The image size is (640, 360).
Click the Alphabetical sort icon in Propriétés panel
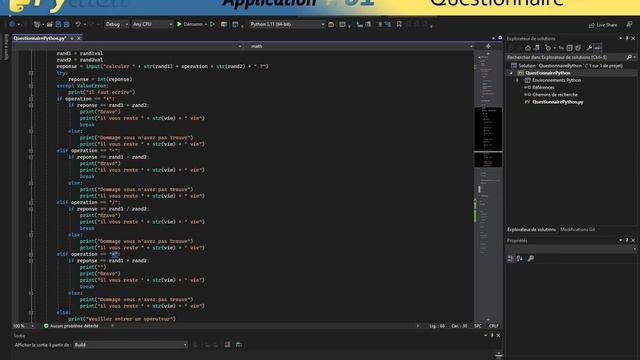(520, 258)
